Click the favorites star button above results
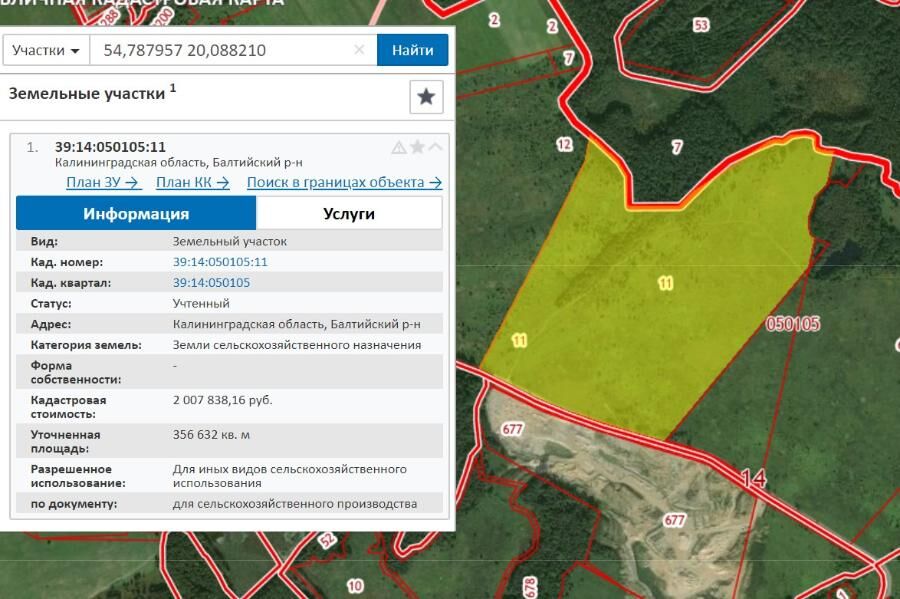The height and width of the screenshot is (599, 900). [x=426, y=97]
